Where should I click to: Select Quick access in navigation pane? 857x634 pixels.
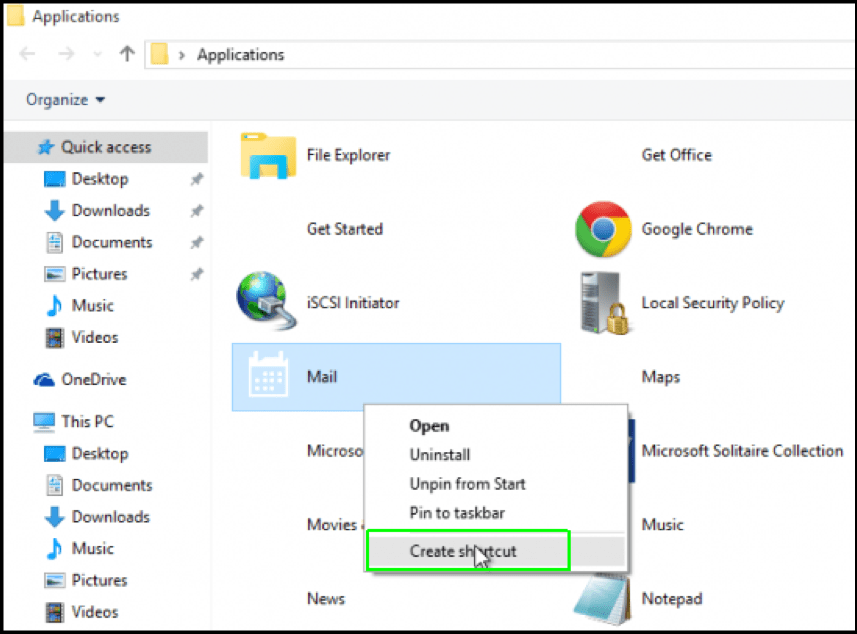[105, 147]
